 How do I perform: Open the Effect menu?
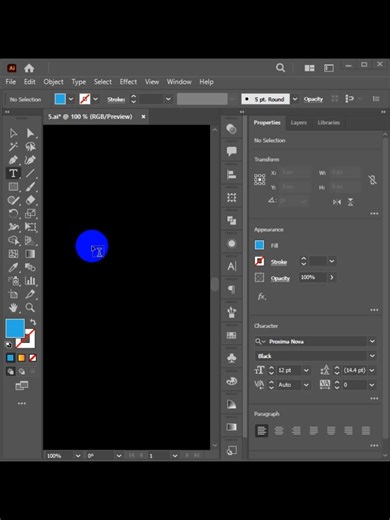click(x=128, y=82)
